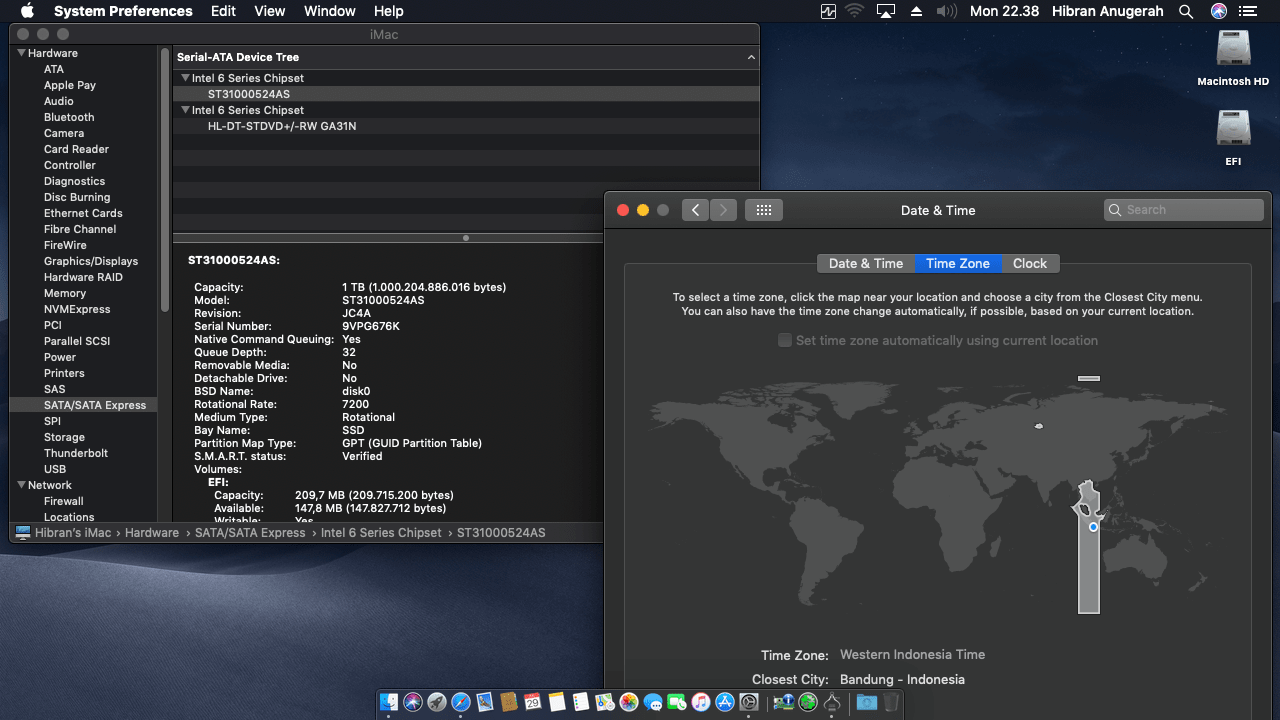The image size is (1280, 720).
Task: Open Calendar from the Dock
Action: [533, 703]
